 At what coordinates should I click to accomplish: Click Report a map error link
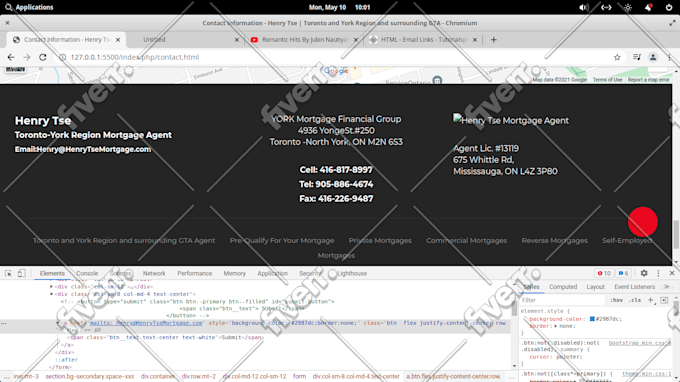648,80
